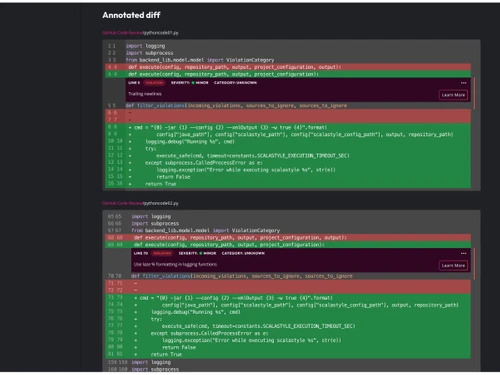Click SEVERITY: MINOR in the LINE 5 annotation
This screenshot has width=500, height=375.
[189, 83]
